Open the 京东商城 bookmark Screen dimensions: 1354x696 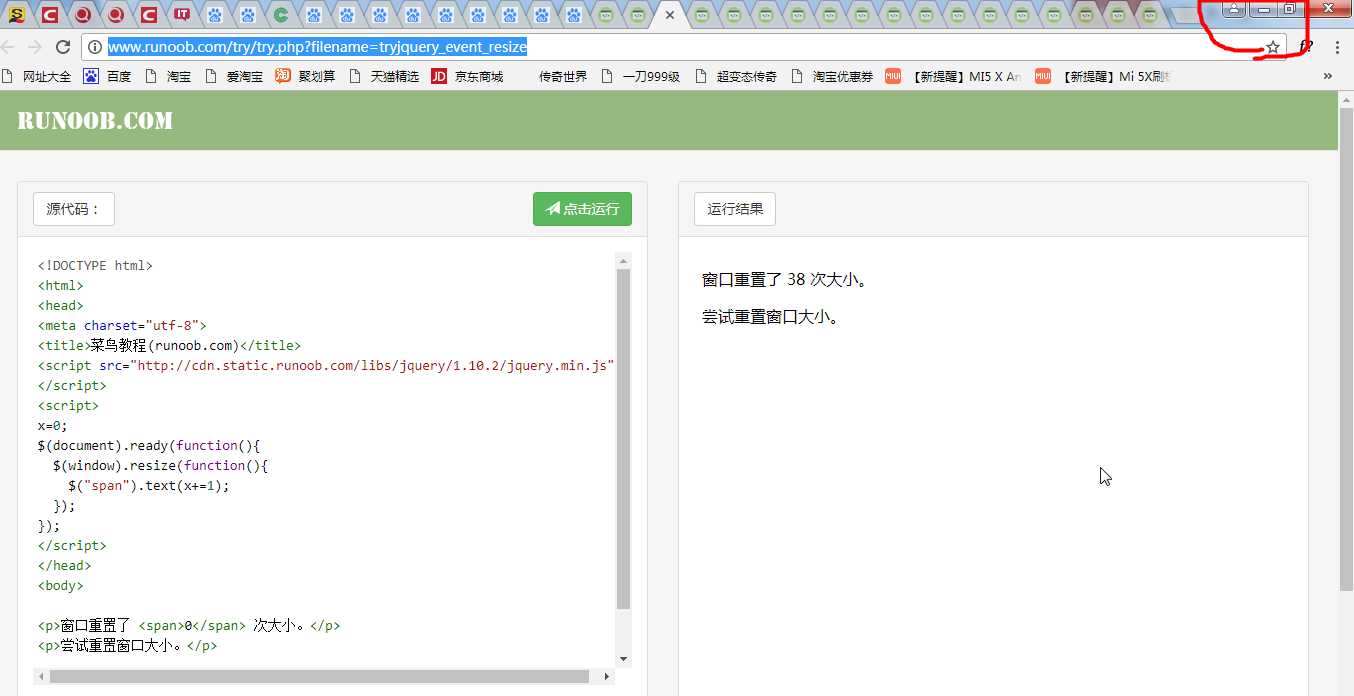pos(468,76)
